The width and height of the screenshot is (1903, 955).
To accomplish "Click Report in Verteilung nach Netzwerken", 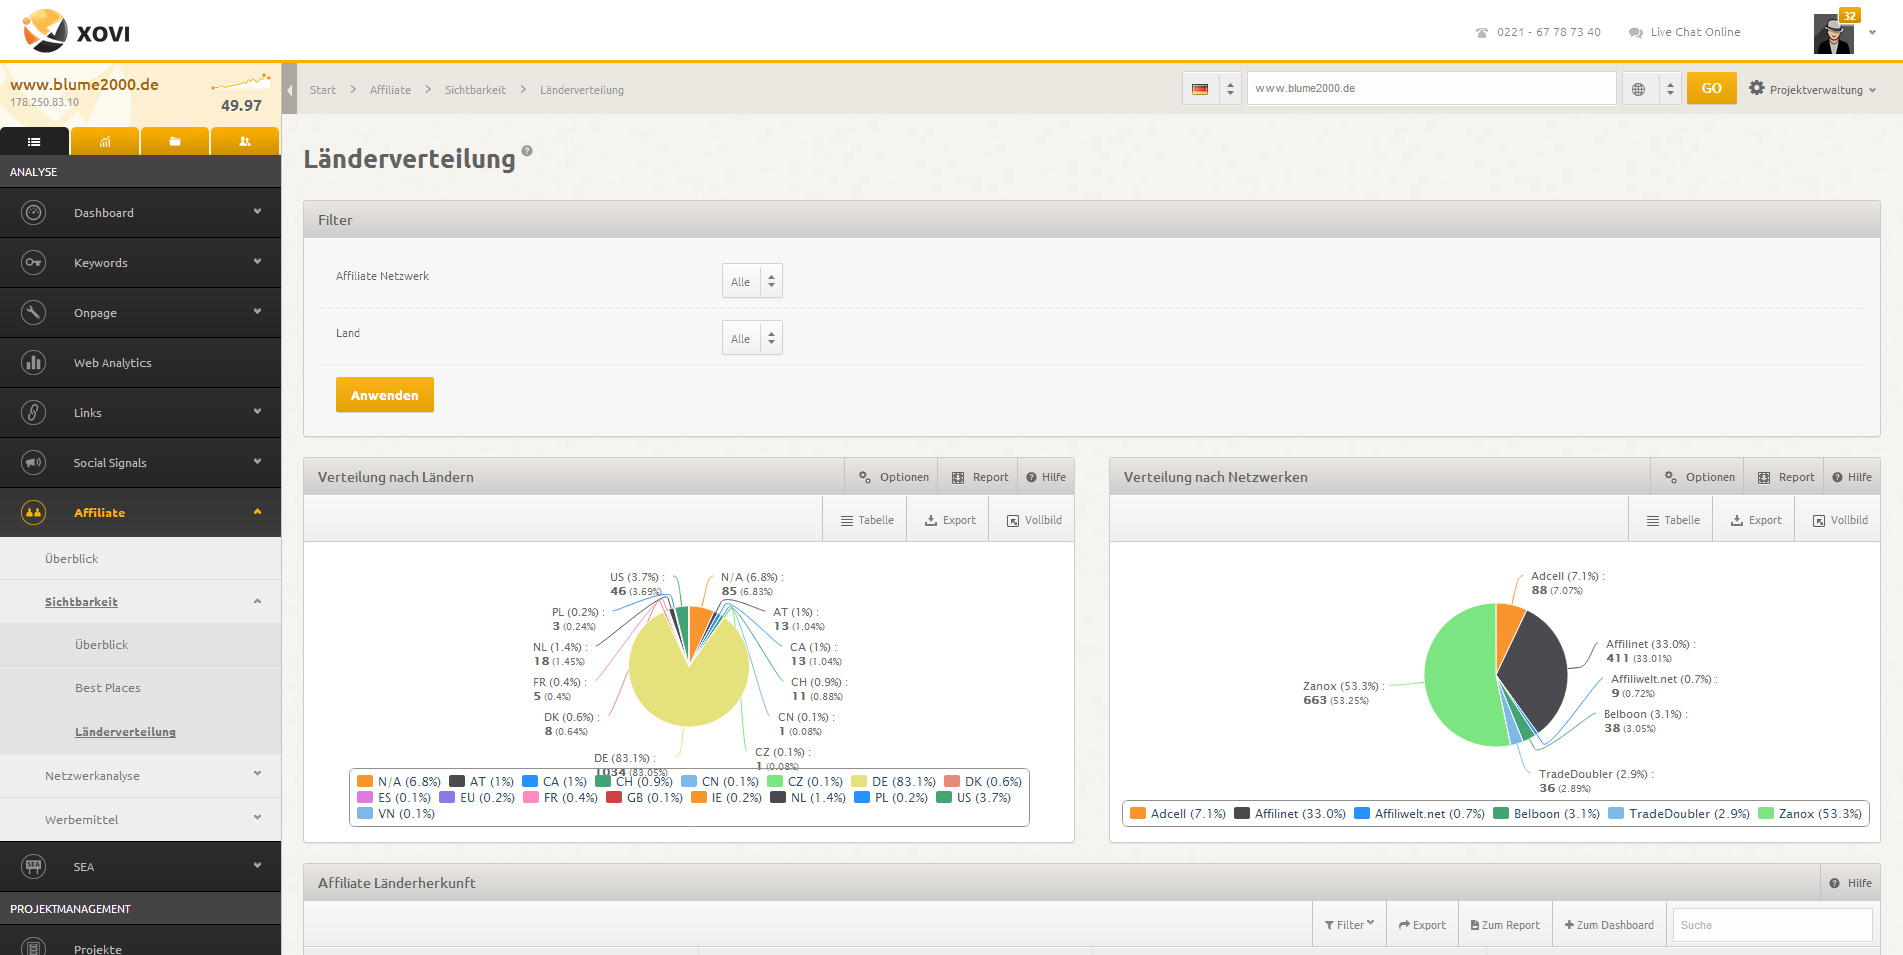I will coord(1785,477).
